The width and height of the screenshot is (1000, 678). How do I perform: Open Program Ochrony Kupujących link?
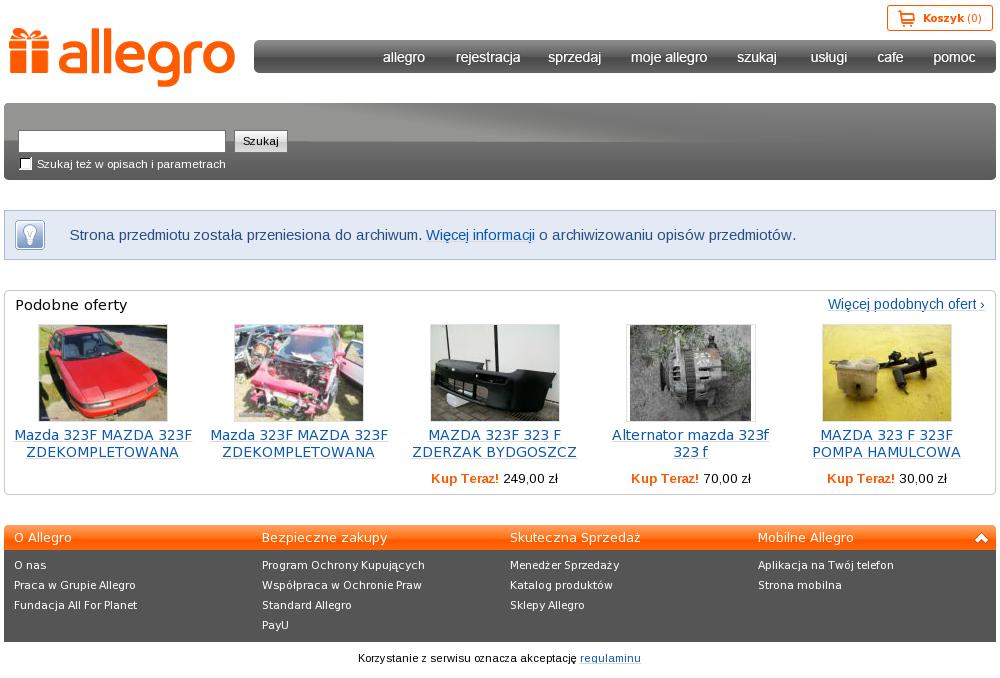pyautogui.click(x=343, y=565)
